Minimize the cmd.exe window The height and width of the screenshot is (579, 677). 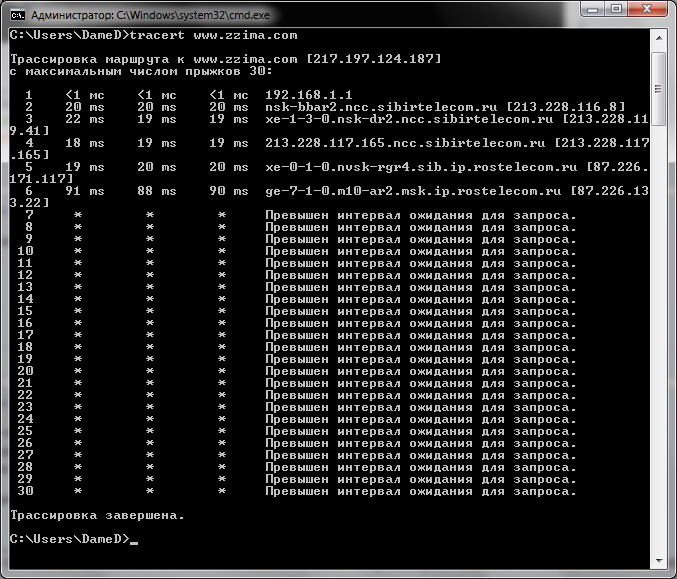coord(593,9)
